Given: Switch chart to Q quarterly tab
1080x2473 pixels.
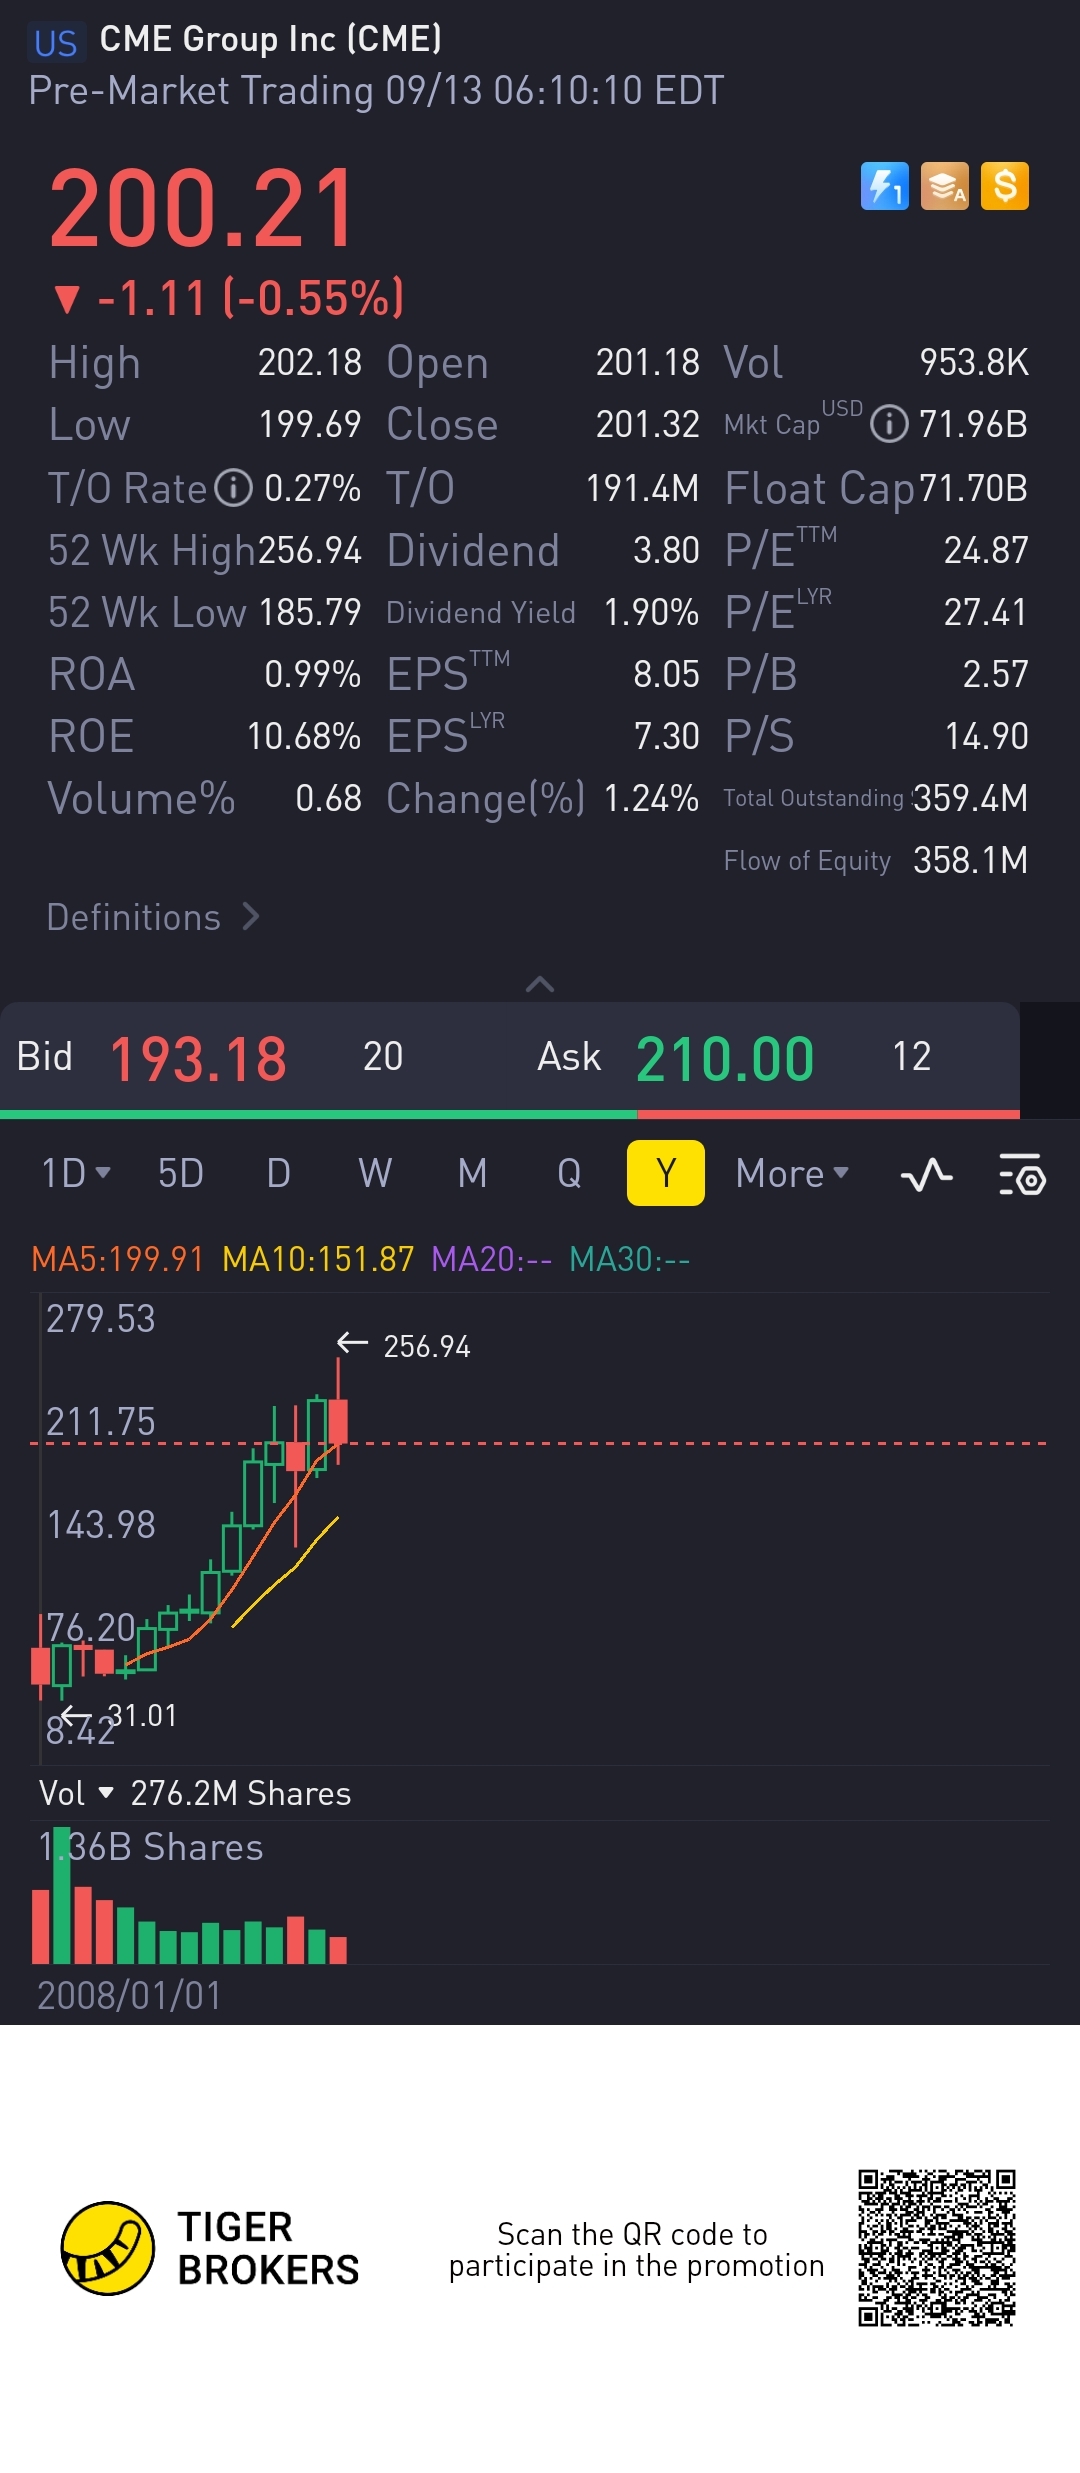Looking at the screenshot, I should coord(569,1173).
